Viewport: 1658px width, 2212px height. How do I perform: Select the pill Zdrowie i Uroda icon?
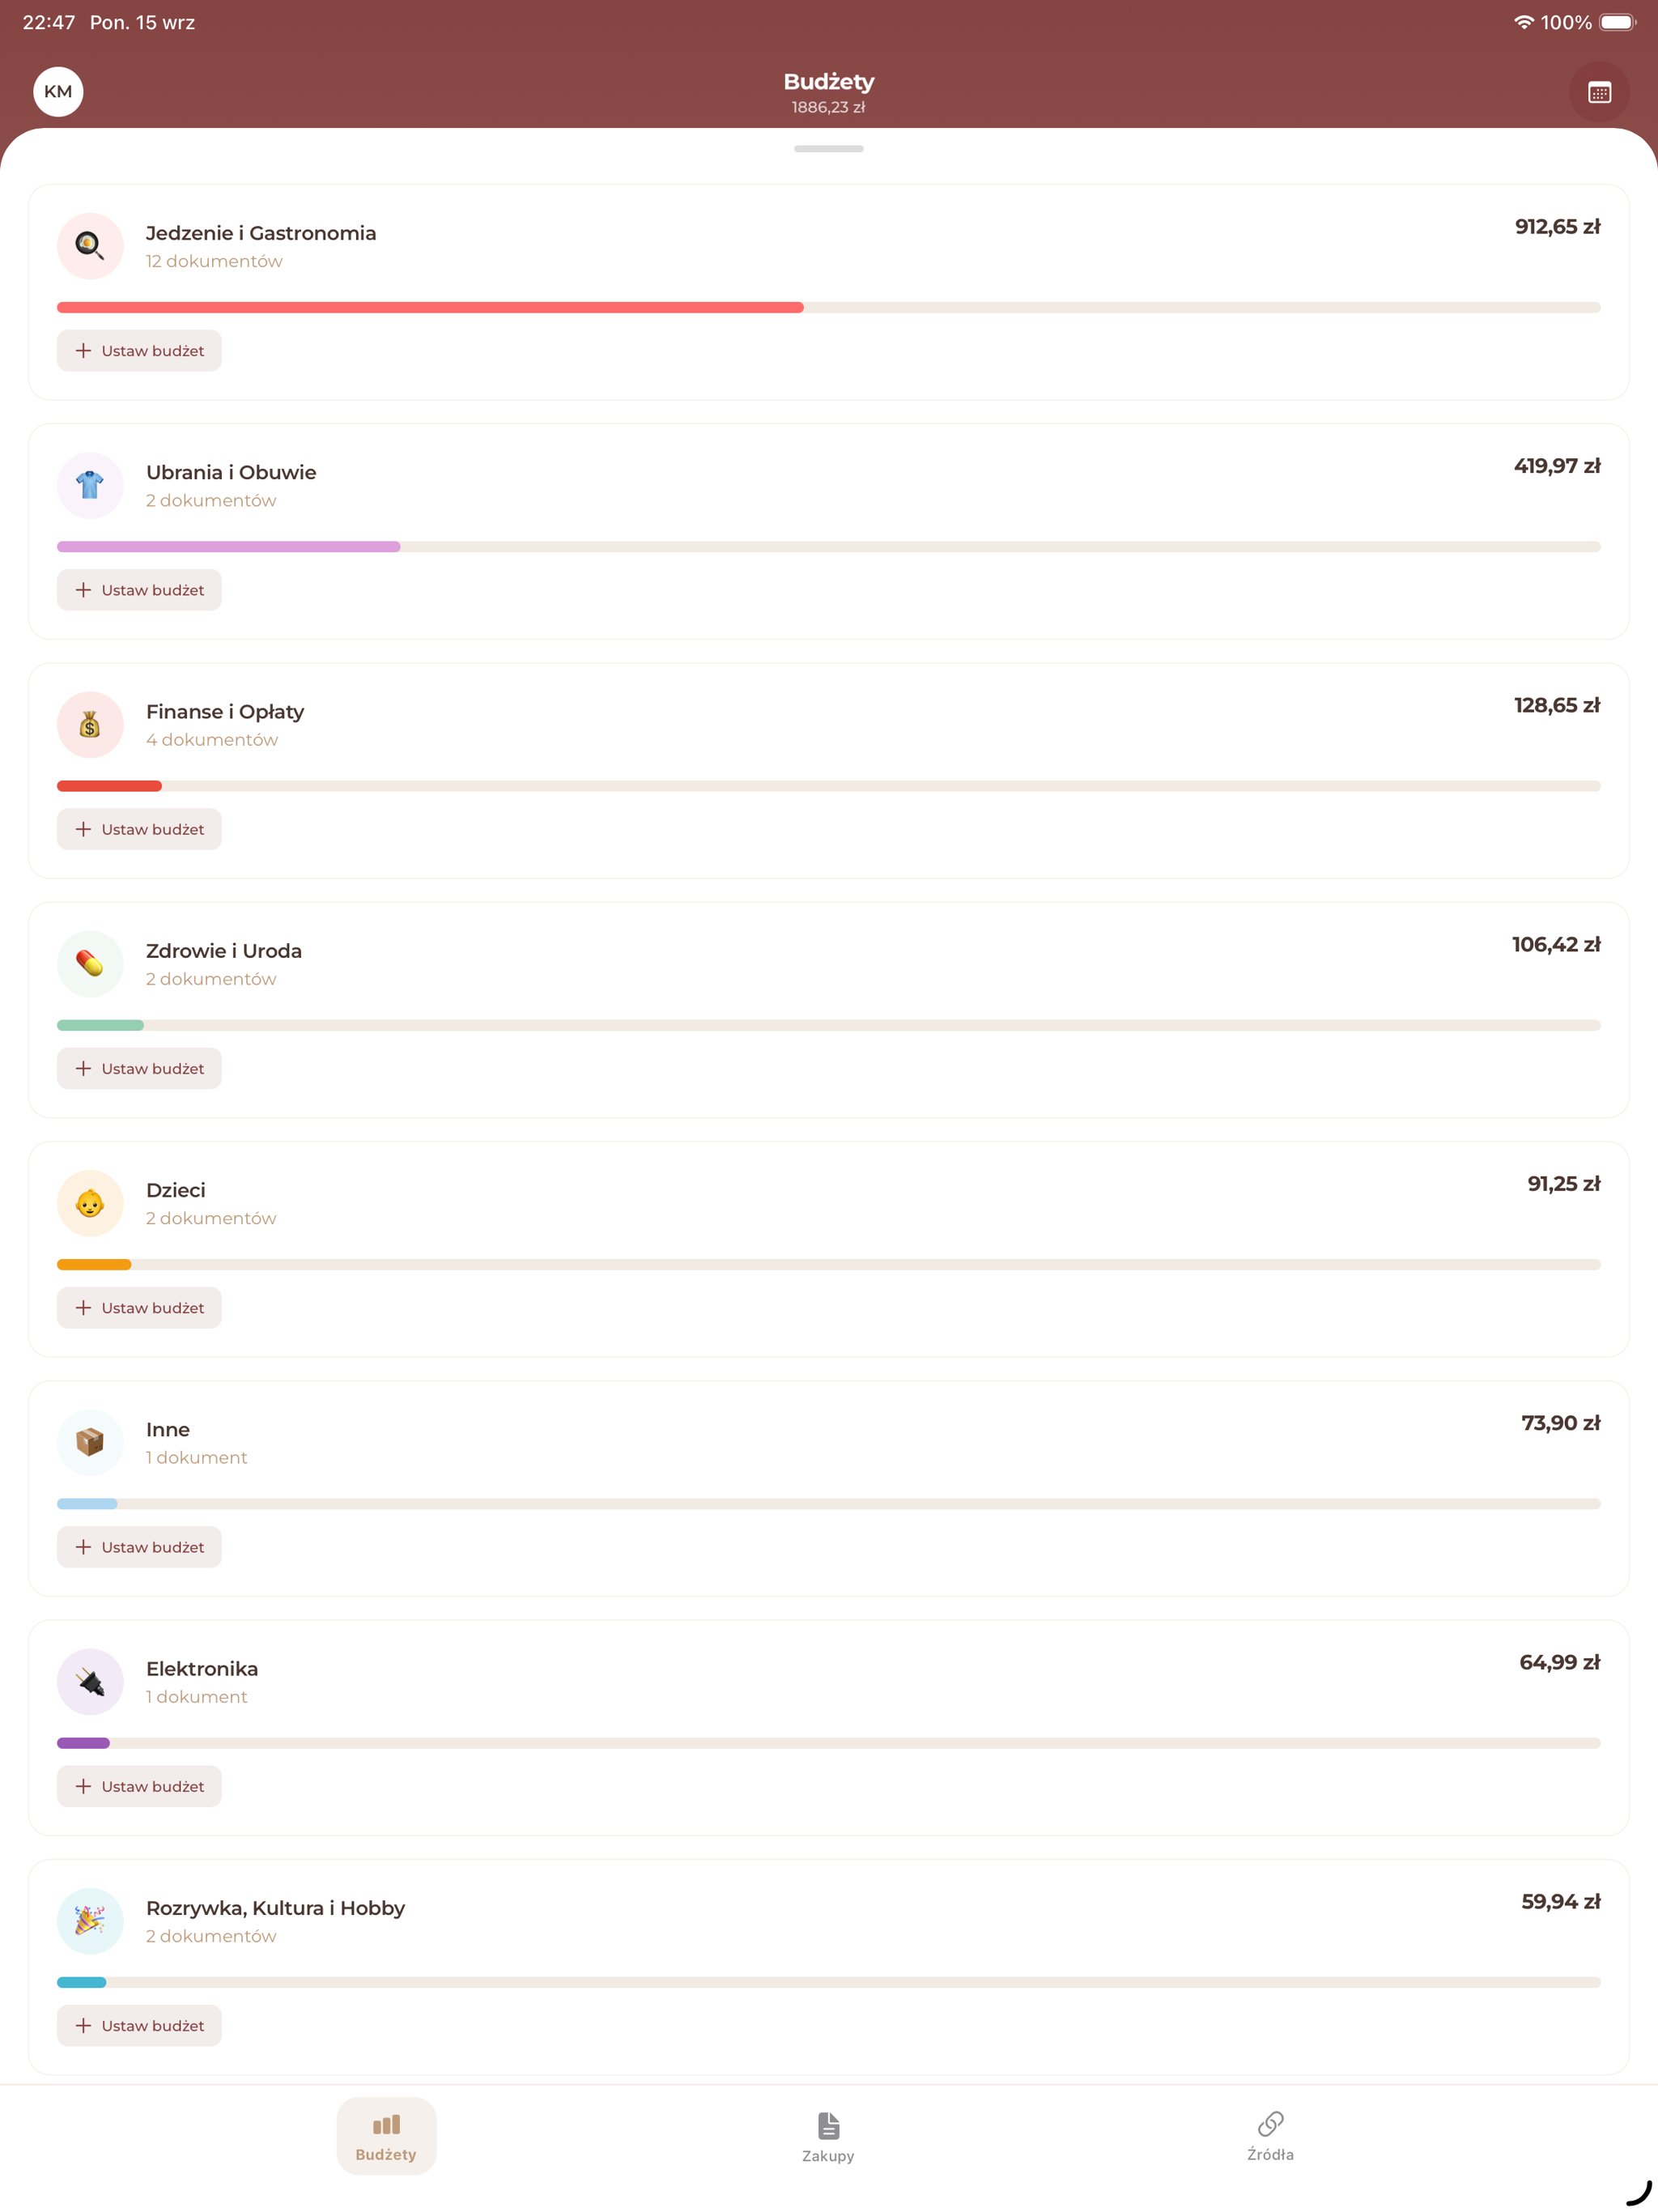pyautogui.click(x=90, y=963)
